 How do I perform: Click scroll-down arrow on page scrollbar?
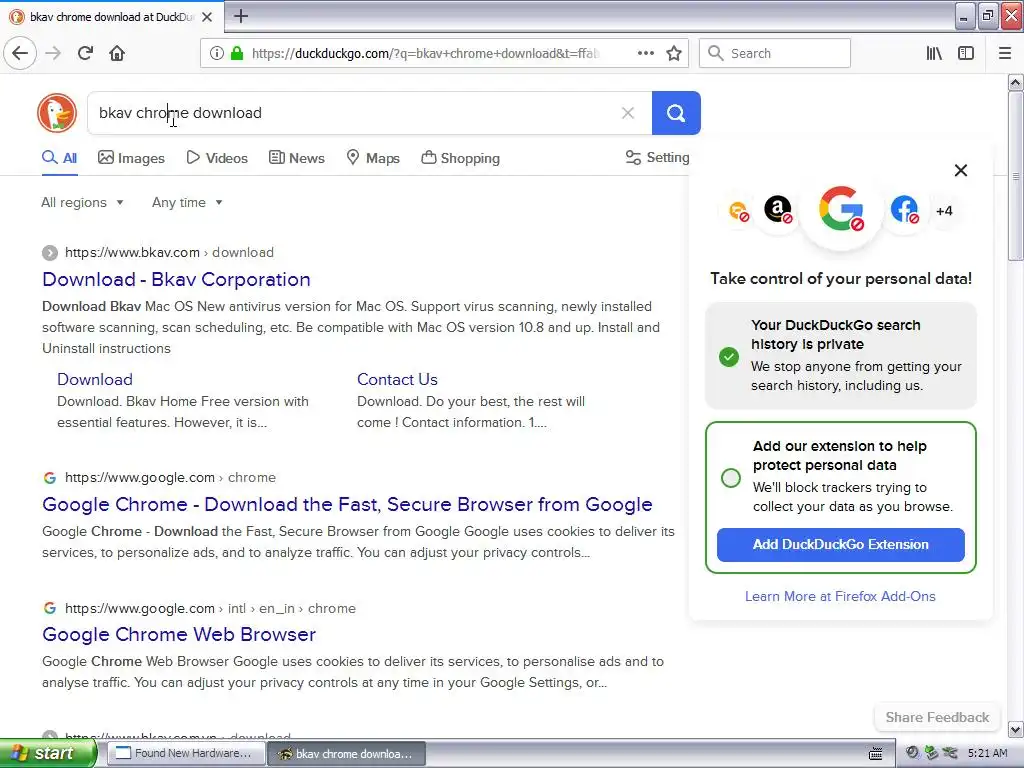click(1015, 729)
